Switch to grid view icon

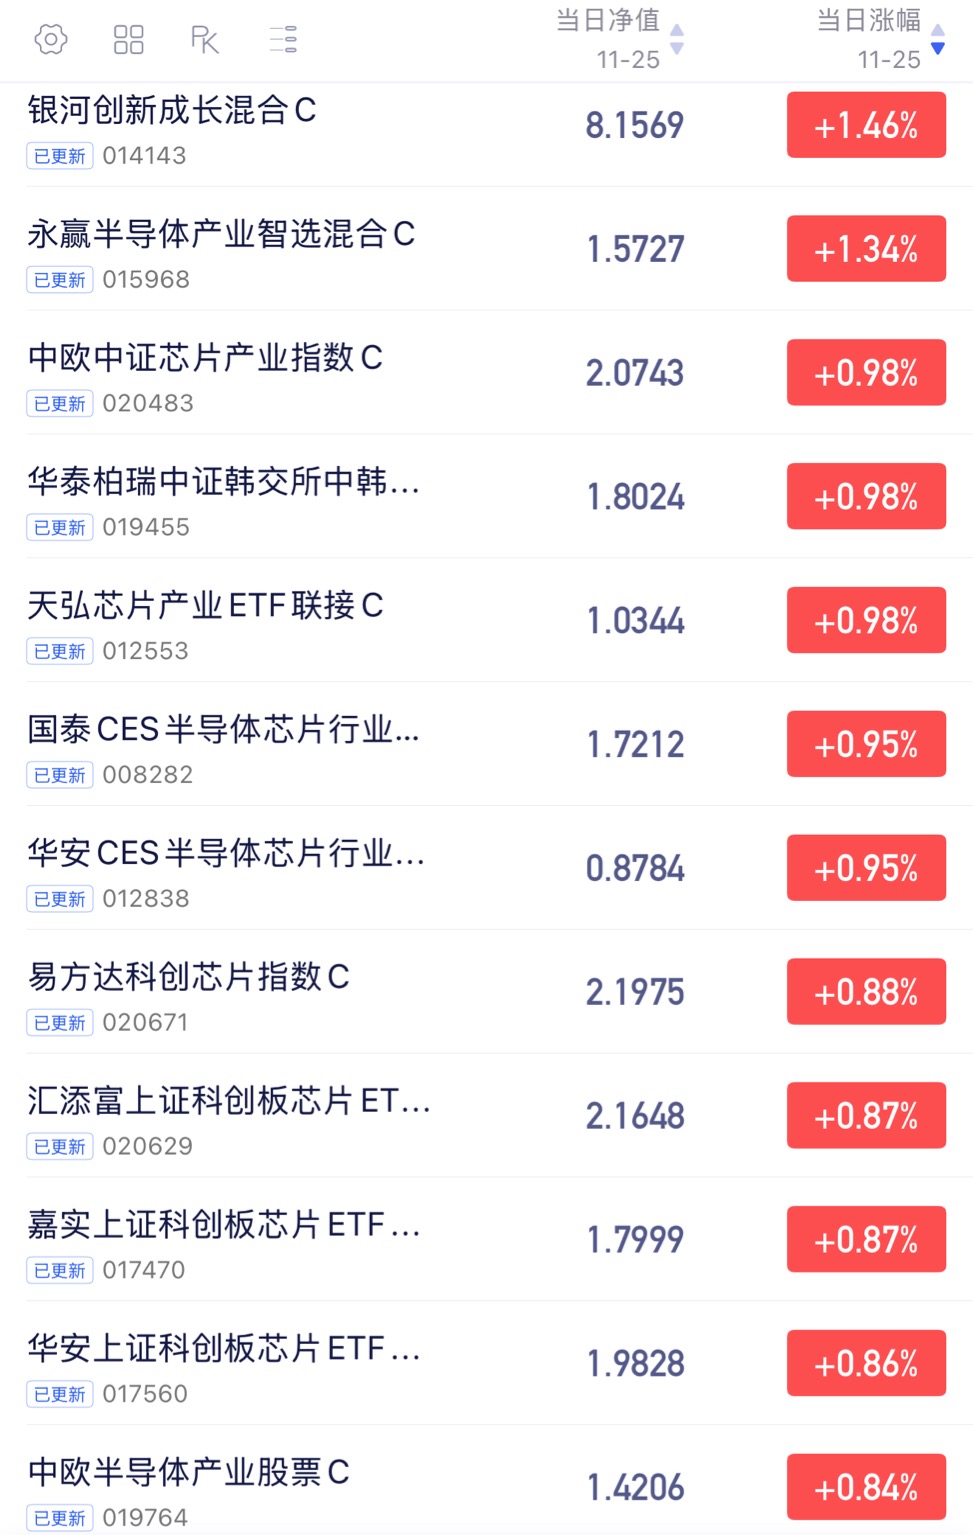click(x=128, y=40)
